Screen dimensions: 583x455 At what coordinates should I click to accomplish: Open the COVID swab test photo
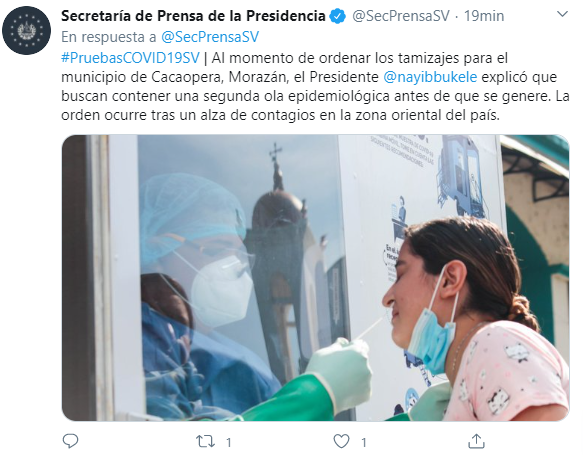point(315,278)
